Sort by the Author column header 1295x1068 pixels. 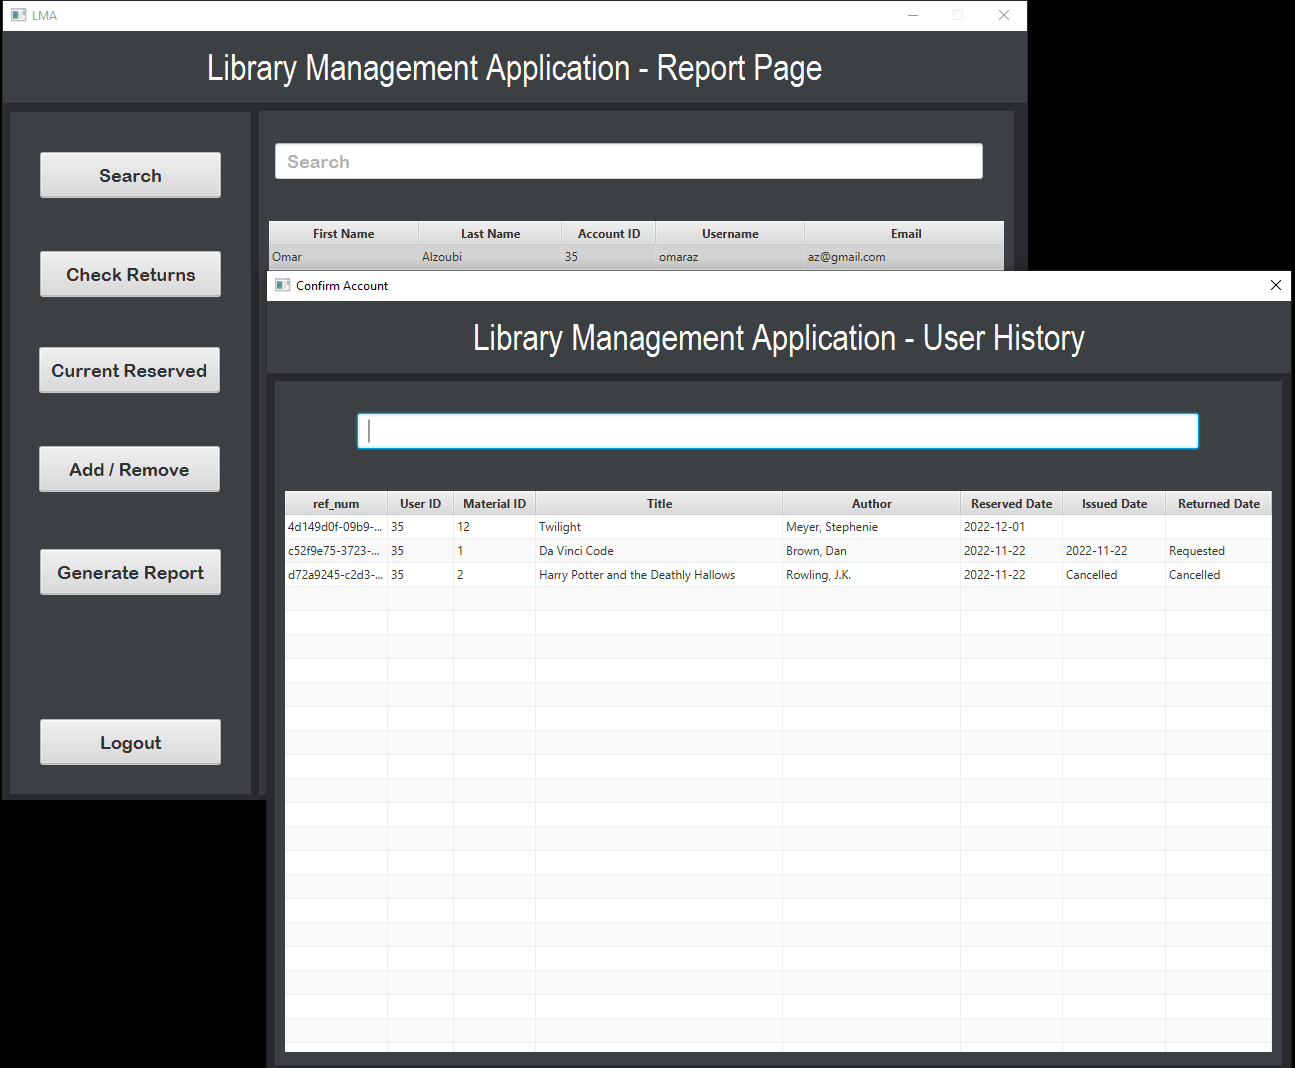(871, 503)
